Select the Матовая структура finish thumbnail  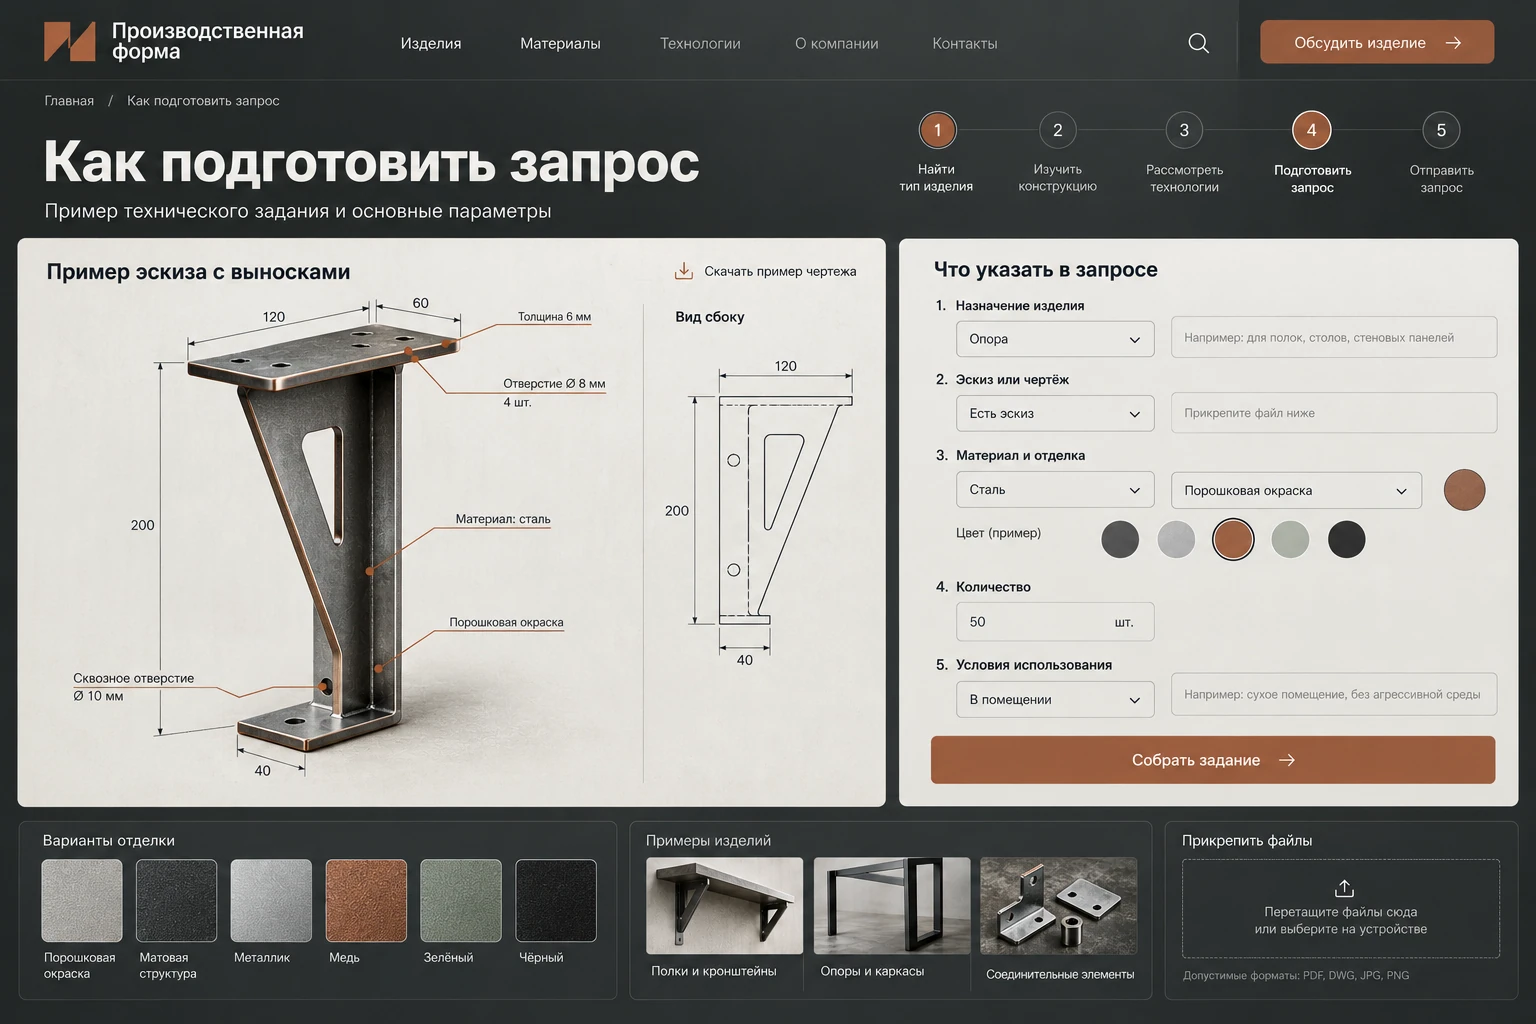click(x=176, y=900)
